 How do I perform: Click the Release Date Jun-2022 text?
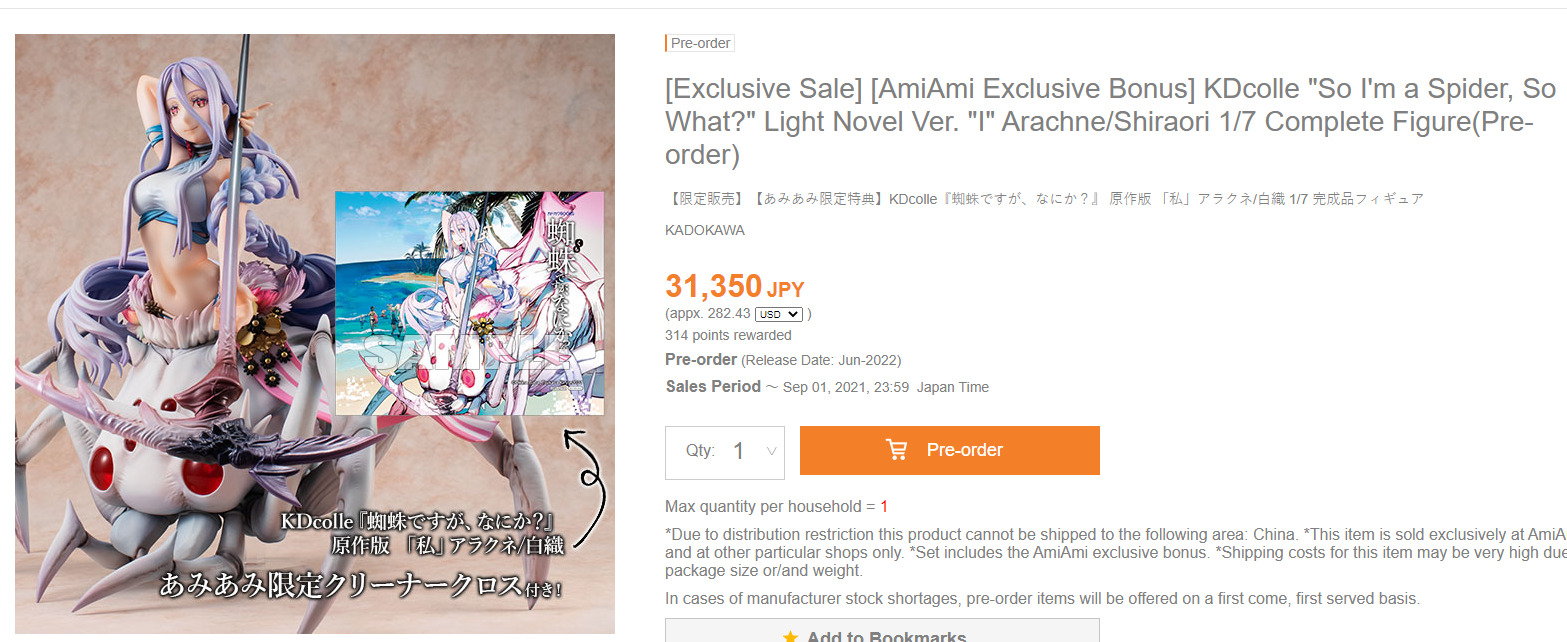pyautogui.click(x=820, y=360)
